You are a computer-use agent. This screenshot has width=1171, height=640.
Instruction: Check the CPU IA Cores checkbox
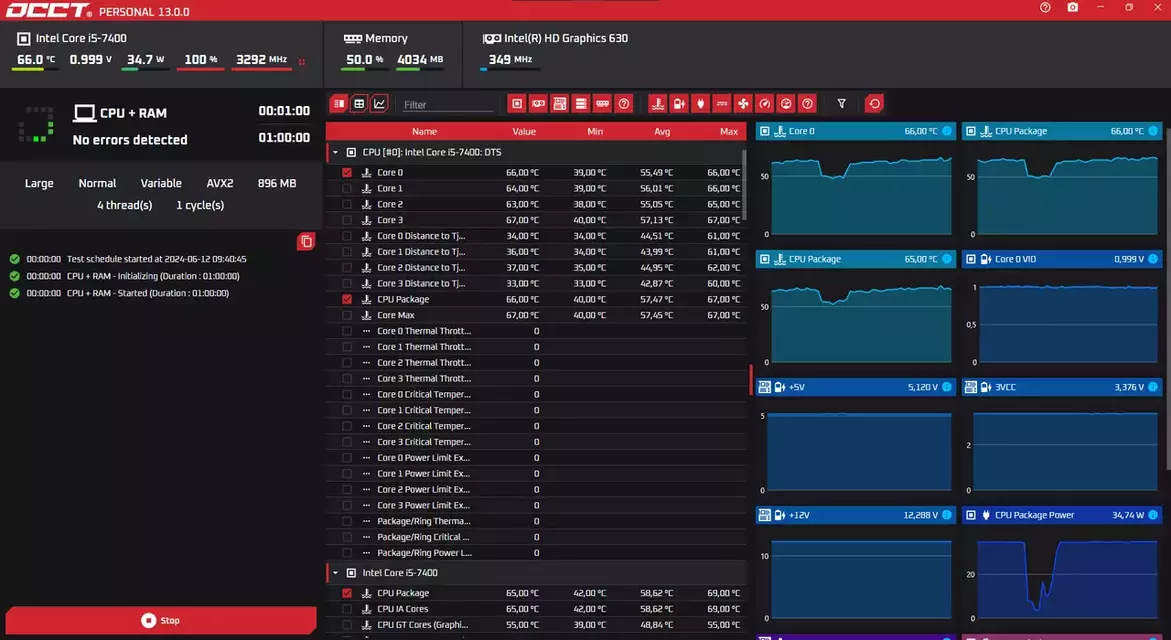coord(347,609)
